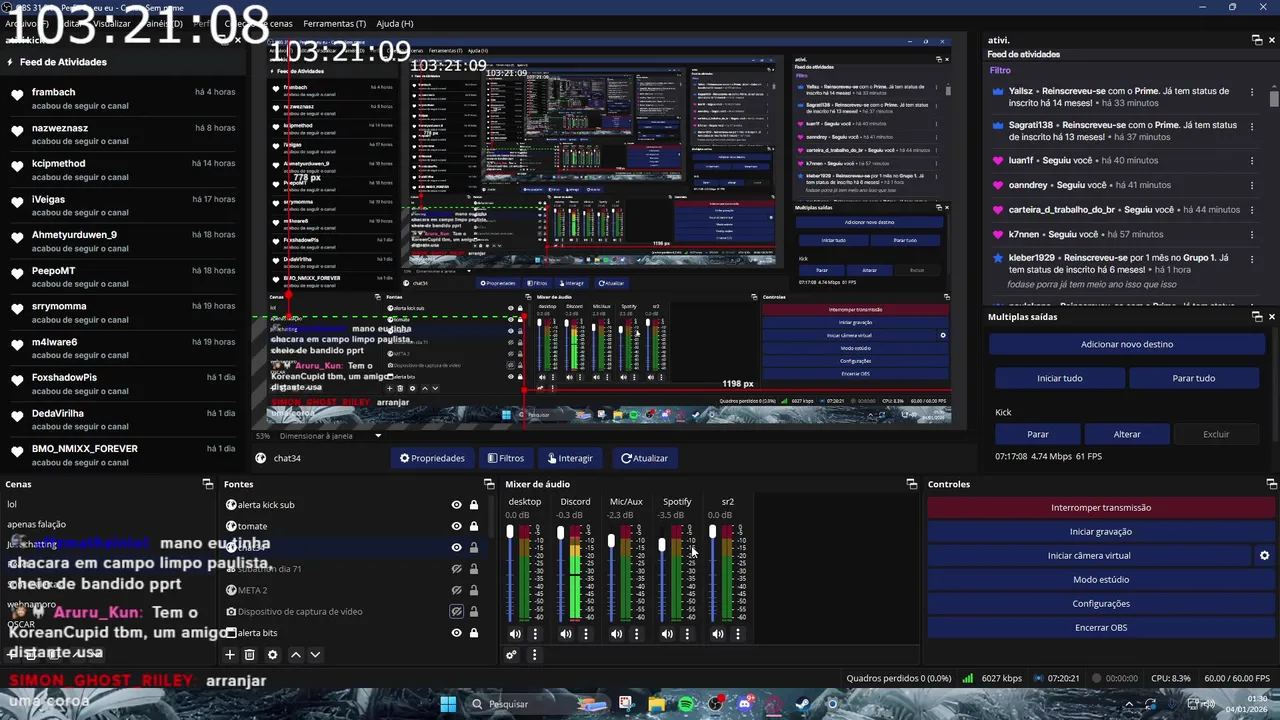Hide the tomate source
The width and height of the screenshot is (1280, 720).
pyautogui.click(x=457, y=526)
